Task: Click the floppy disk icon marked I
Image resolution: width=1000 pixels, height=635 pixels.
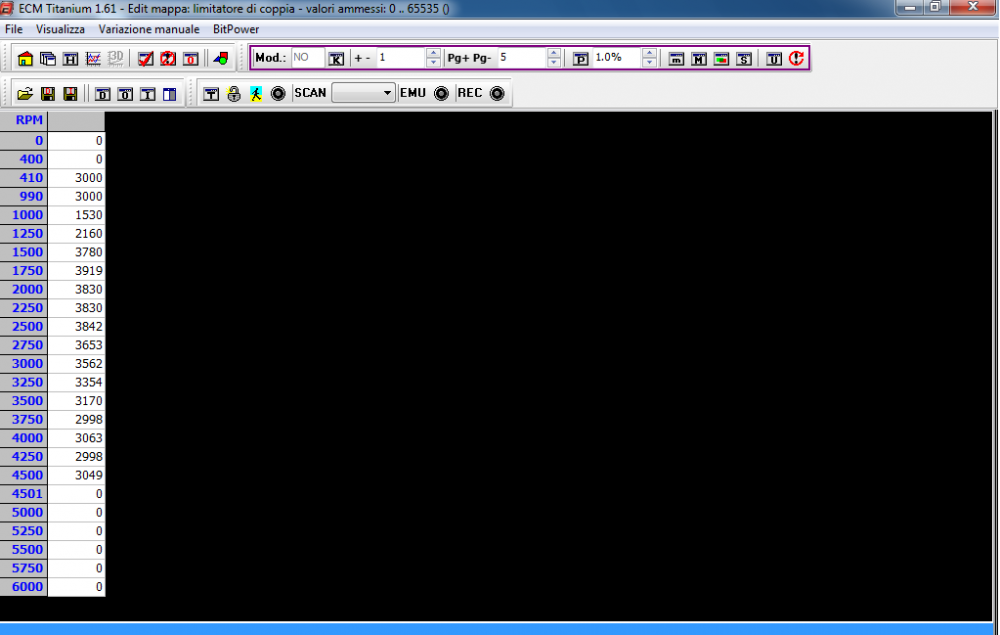Action: click(x=70, y=94)
